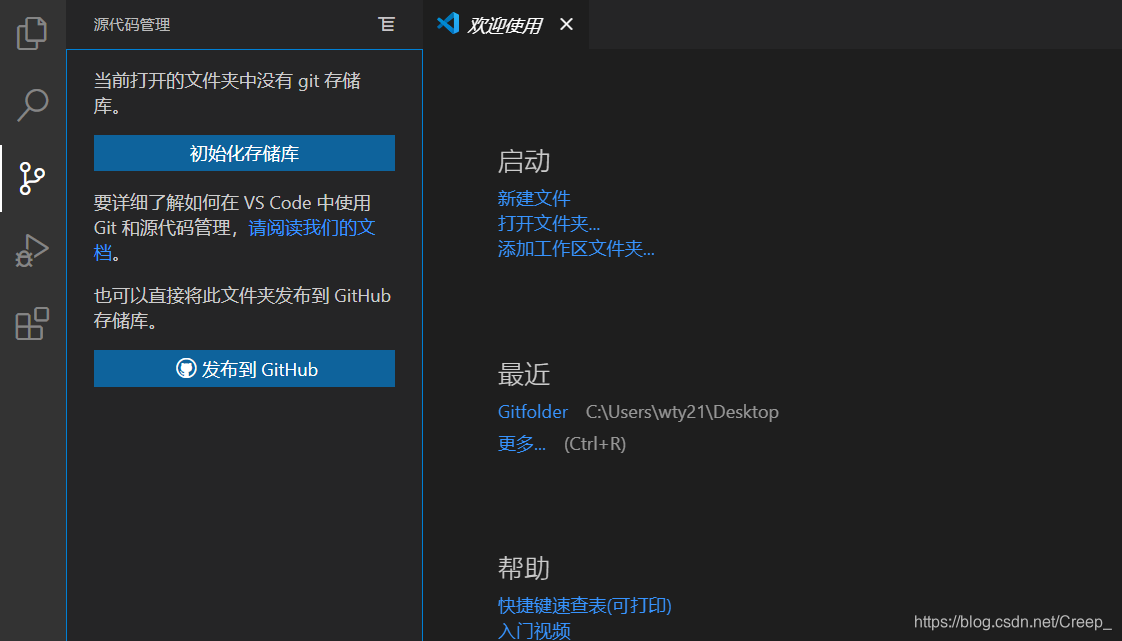
Task: Click the 启动 section heading
Action: [x=524, y=161]
